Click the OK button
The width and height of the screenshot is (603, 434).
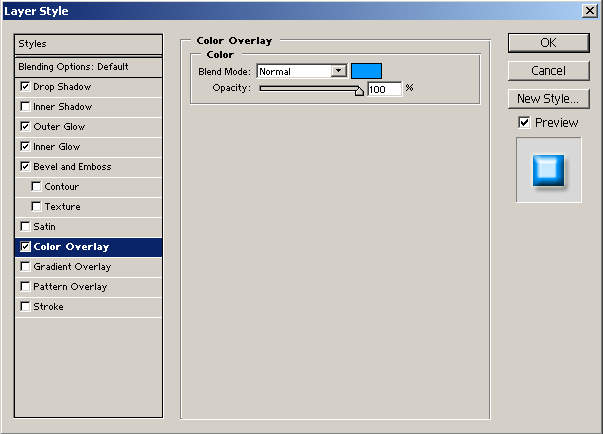pos(548,43)
